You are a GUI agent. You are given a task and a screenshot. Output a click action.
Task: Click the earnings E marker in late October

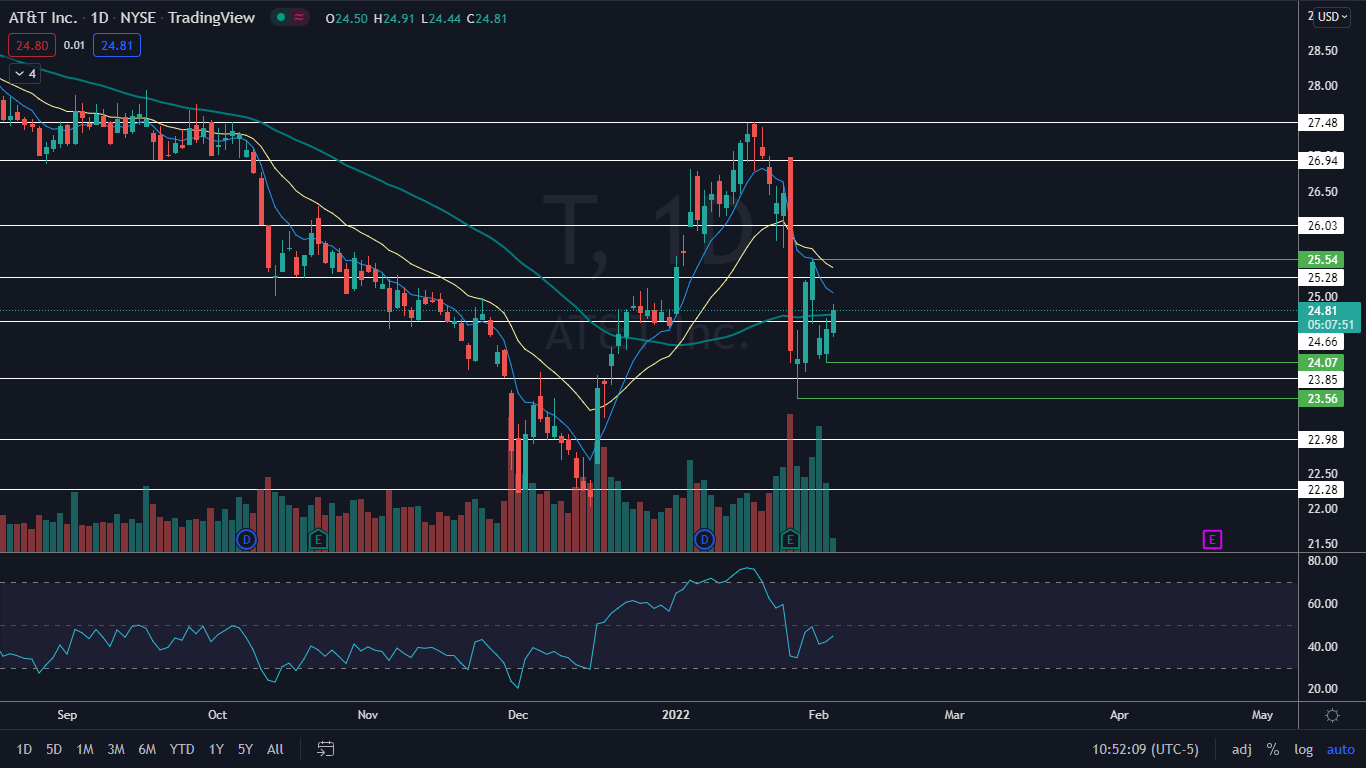click(x=318, y=540)
